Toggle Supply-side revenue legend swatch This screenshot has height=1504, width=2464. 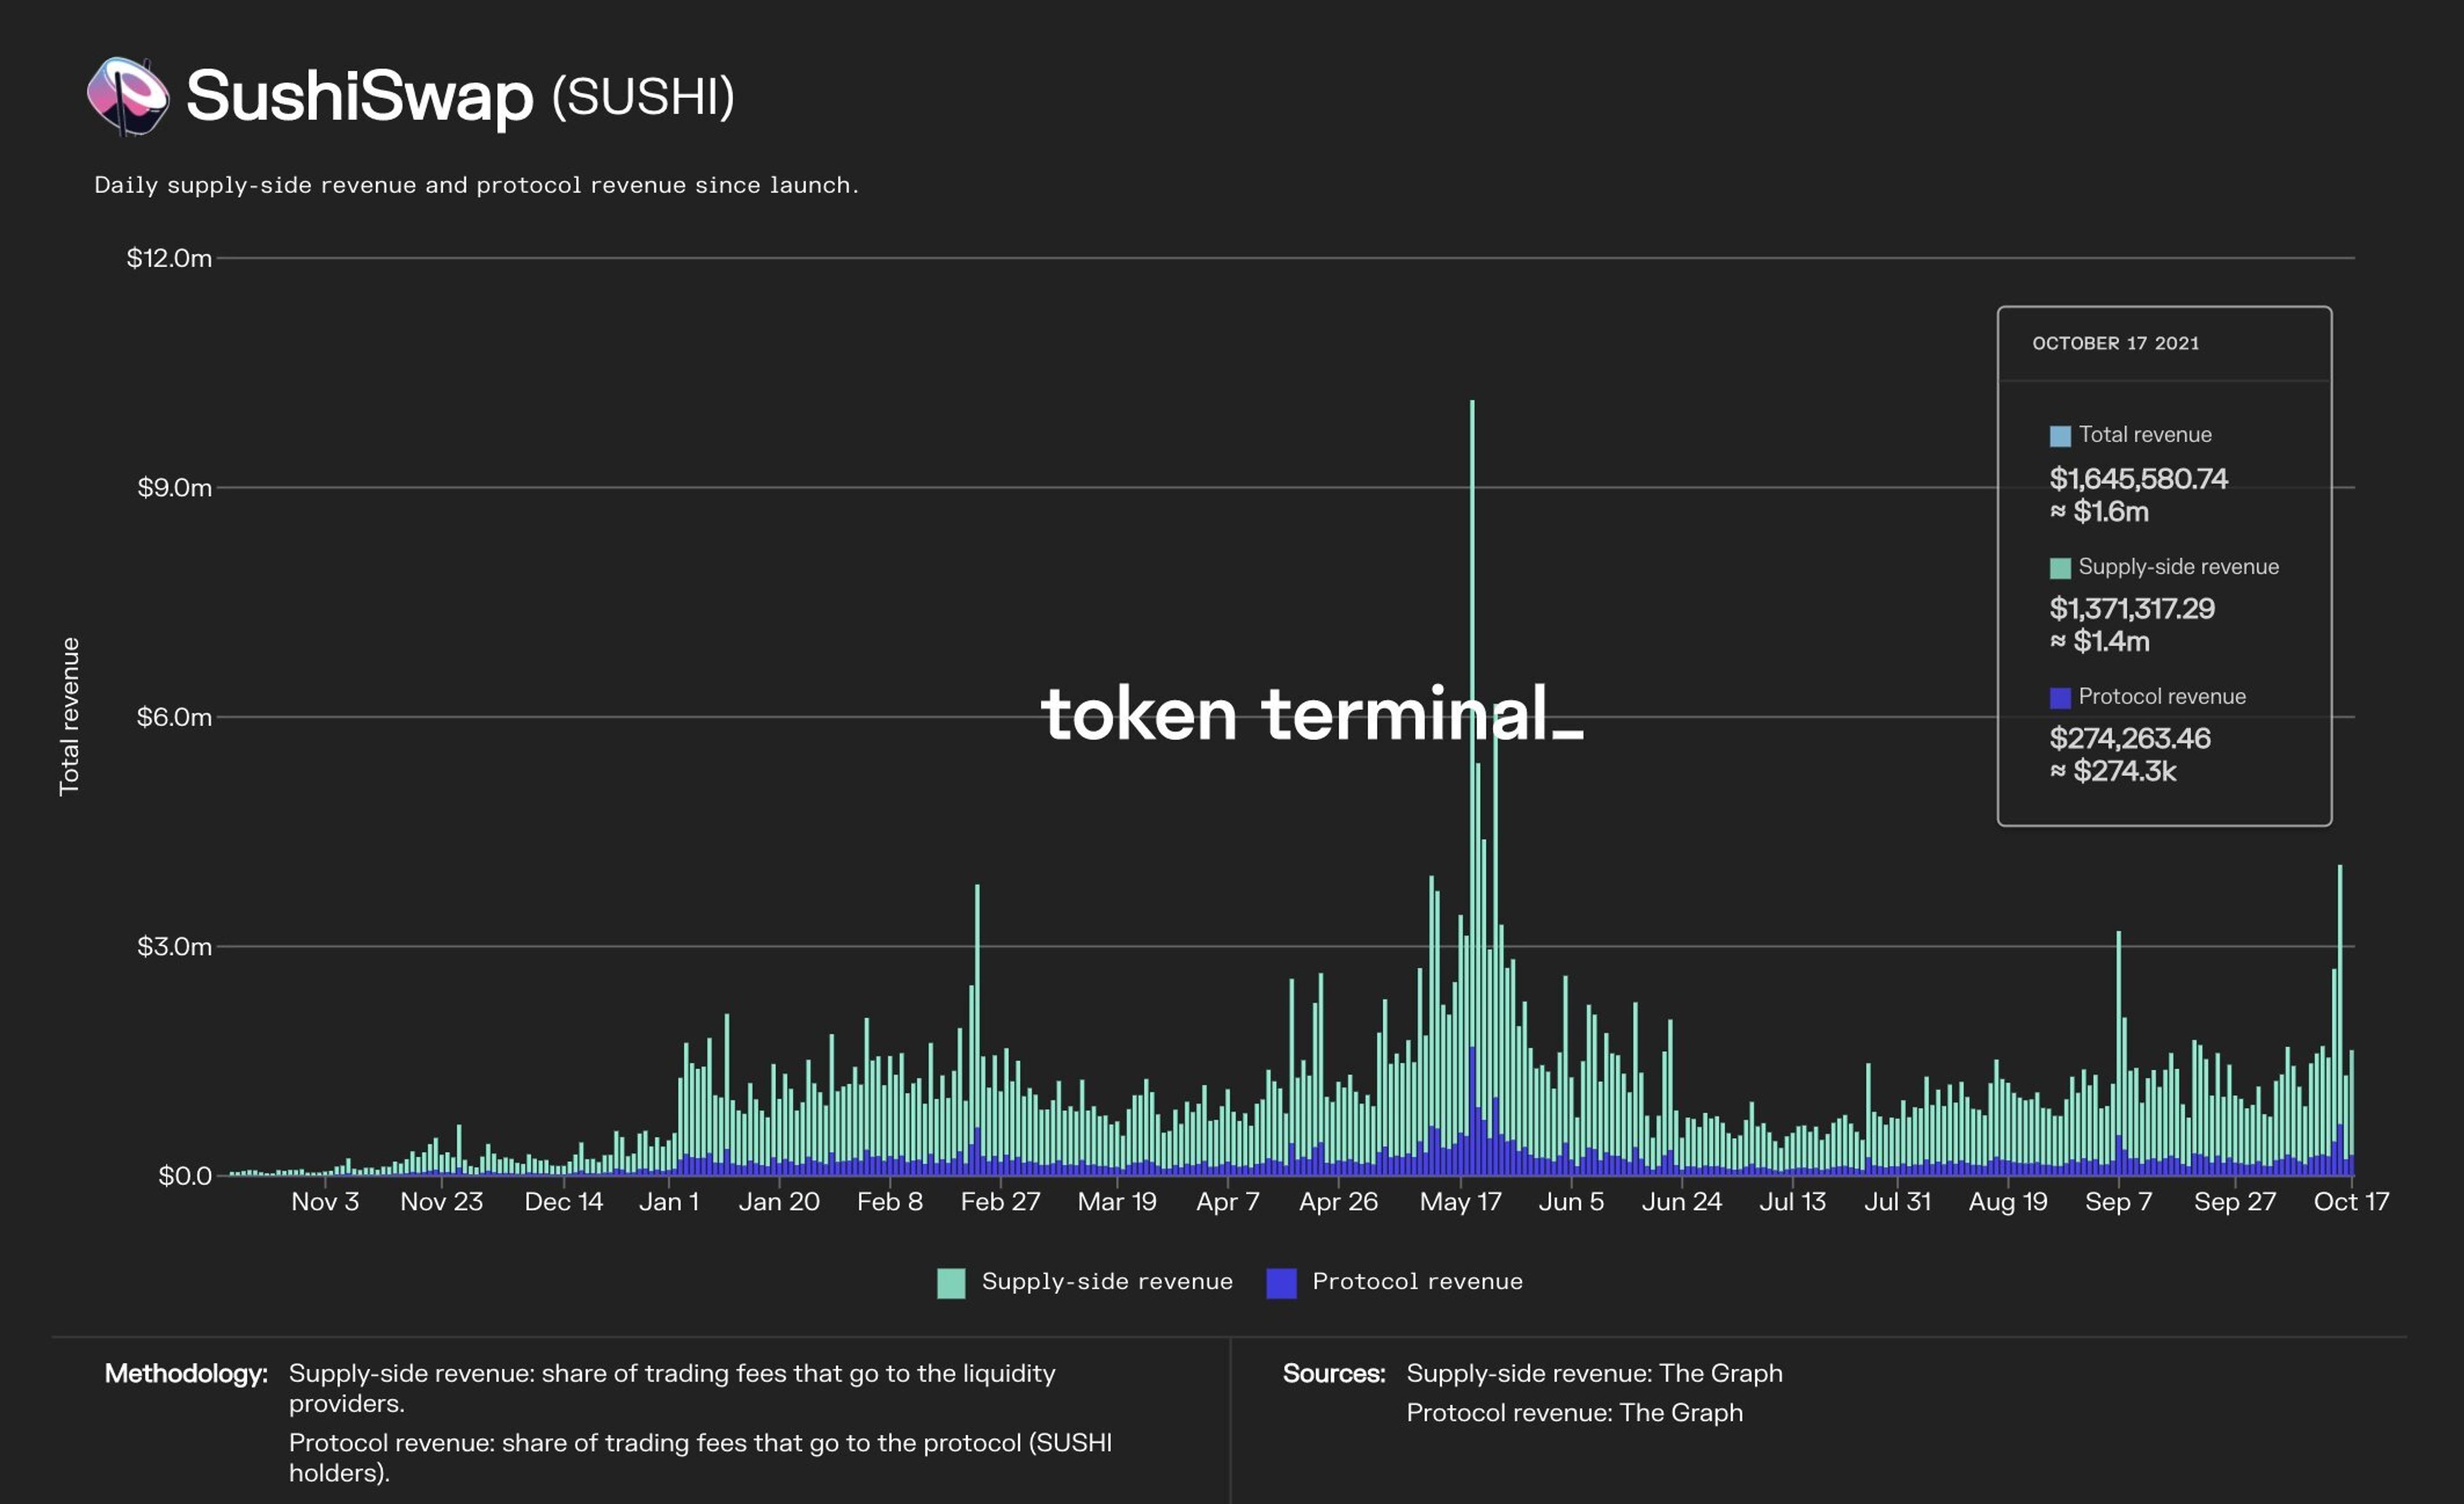(x=950, y=1282)
